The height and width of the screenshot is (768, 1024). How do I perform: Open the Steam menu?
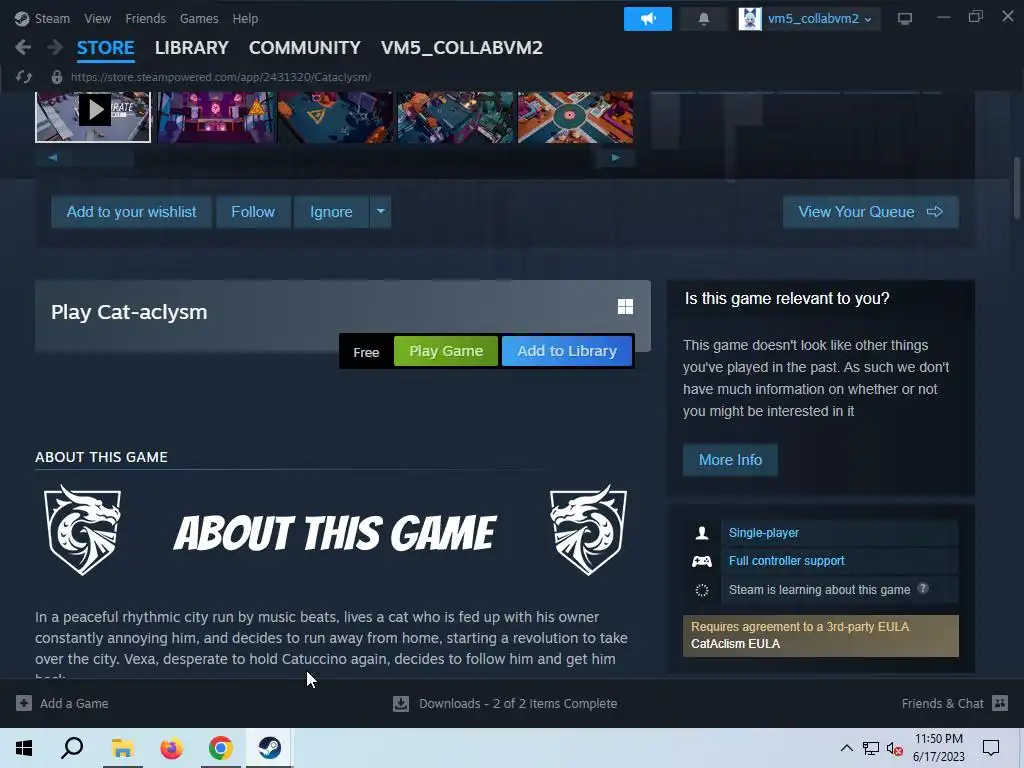[52, 18]
